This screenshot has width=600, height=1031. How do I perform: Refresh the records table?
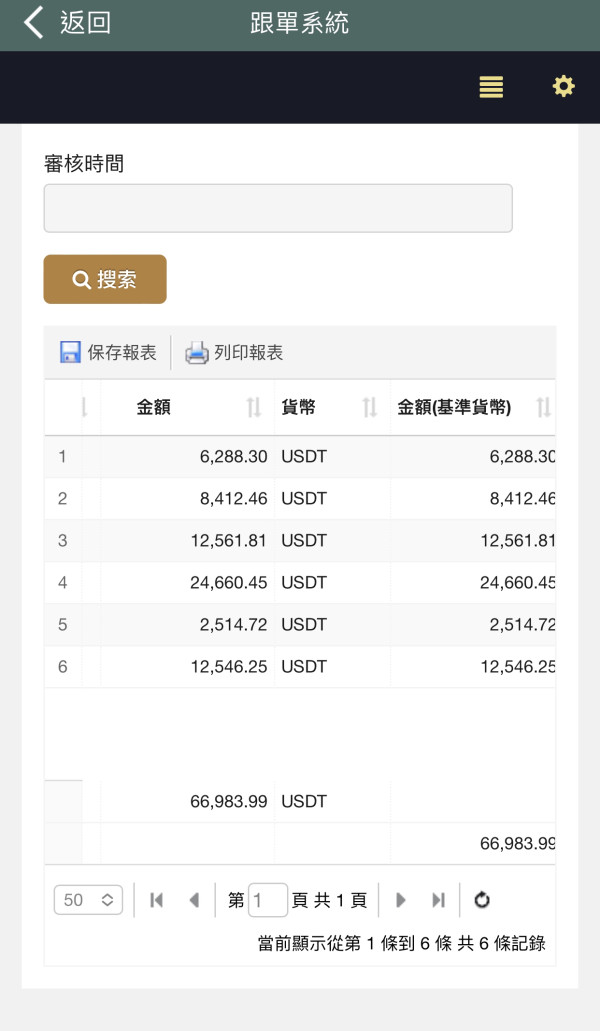tap(482, 900)
